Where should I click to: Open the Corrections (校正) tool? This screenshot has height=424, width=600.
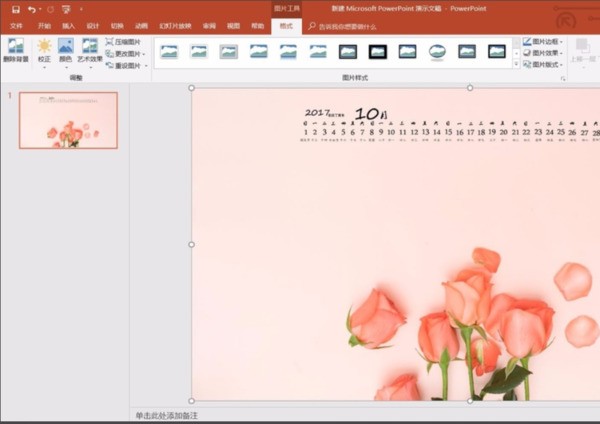[x=44, y=51]
